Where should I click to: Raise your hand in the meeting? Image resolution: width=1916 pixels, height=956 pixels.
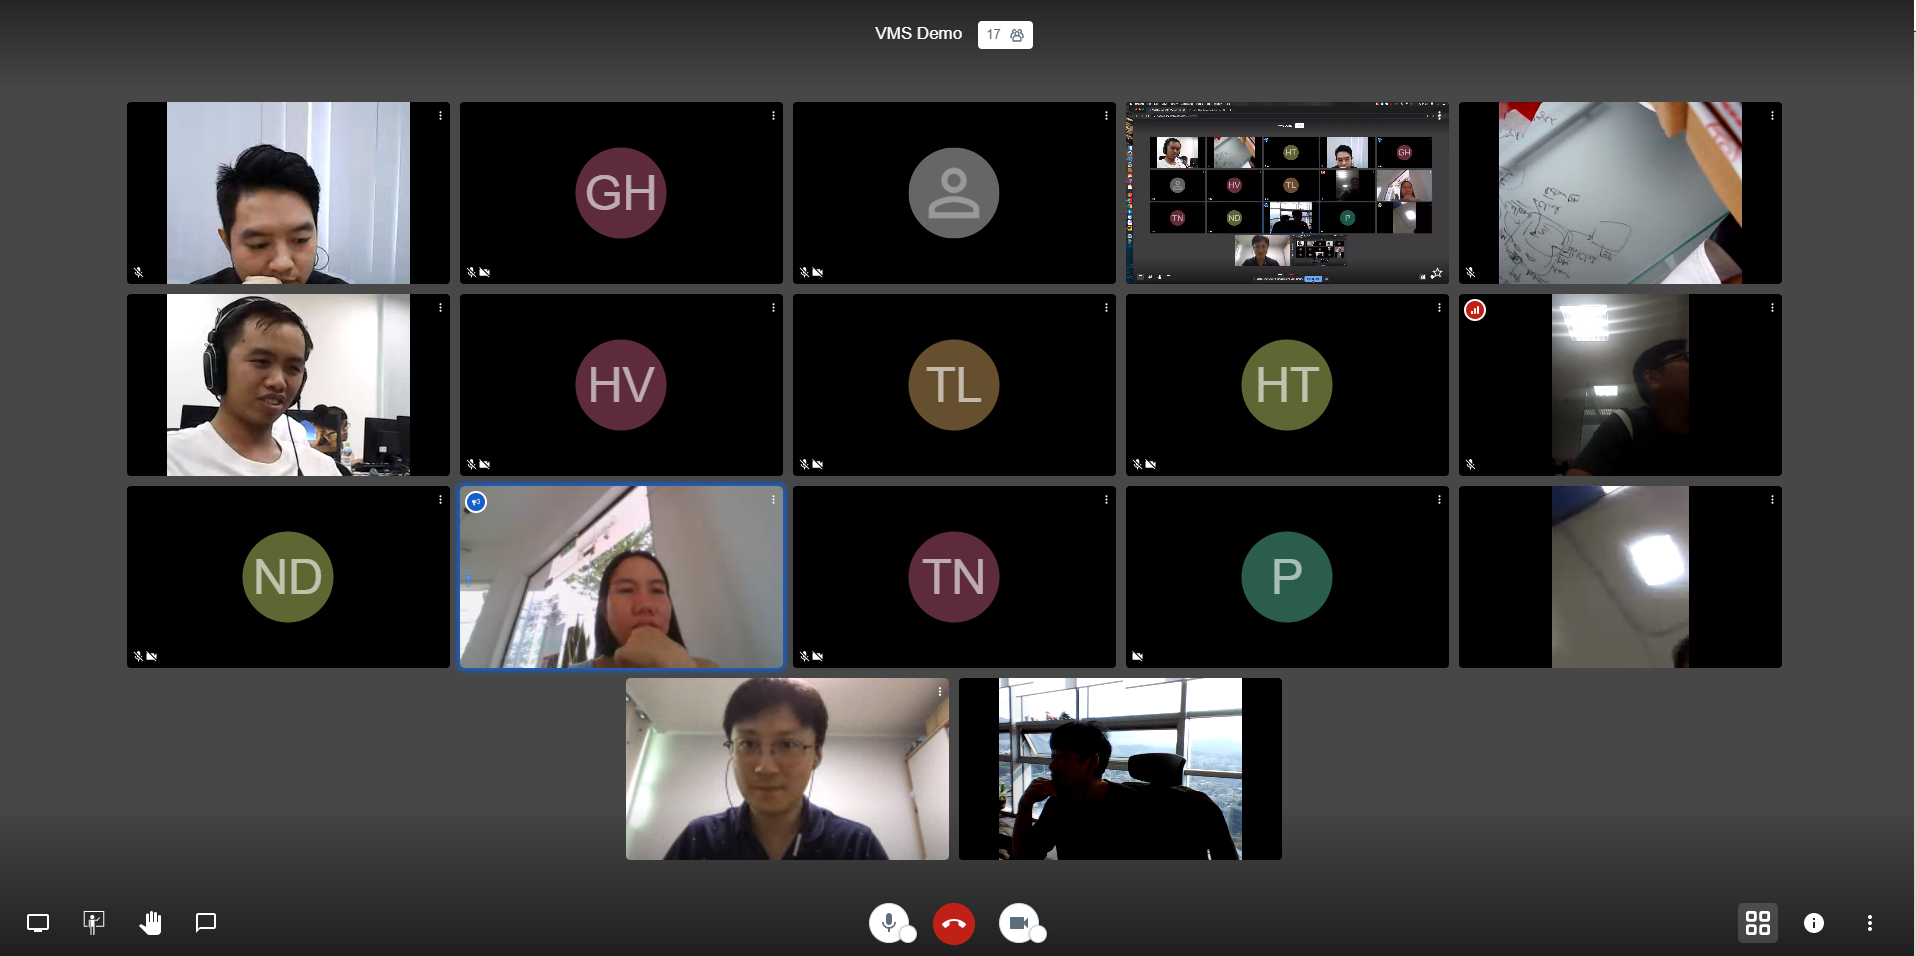[x=150, y=923]
